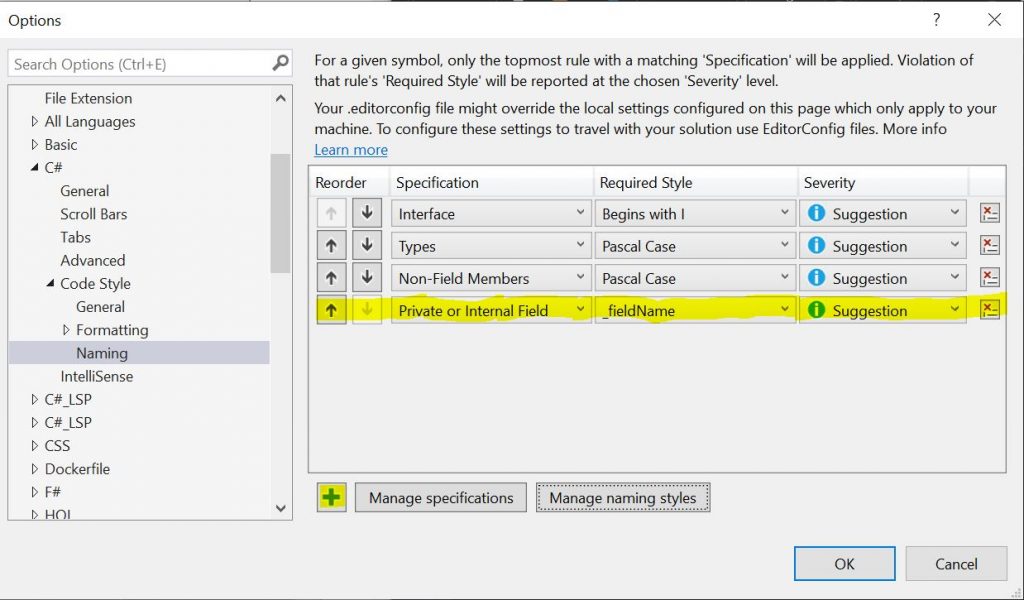Click the green plus add rule icon
The height and width of the screenshot is (600, 1024).
(x=332, y=497)
